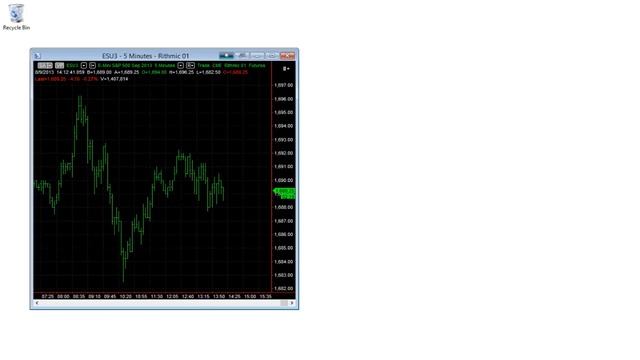Click the chart window title bar text
The width and height of the screenshot is (640, 360).
[x=146, y=56]
